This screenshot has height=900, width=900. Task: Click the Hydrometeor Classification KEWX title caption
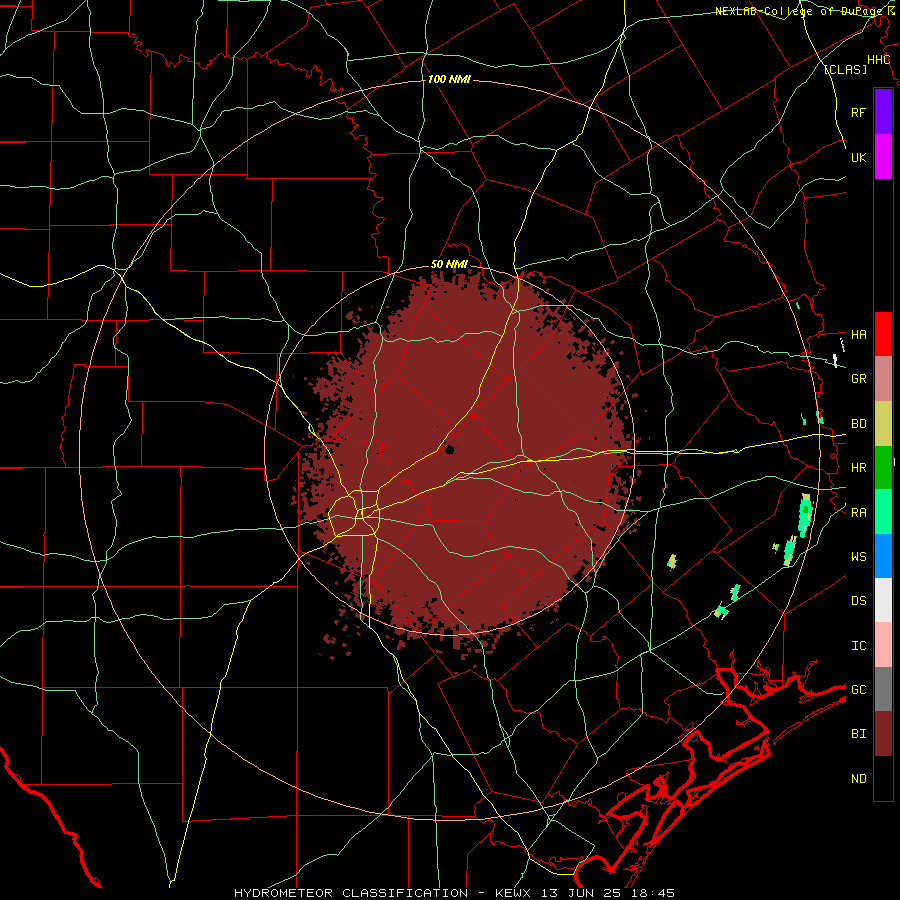tap(454, 893)
